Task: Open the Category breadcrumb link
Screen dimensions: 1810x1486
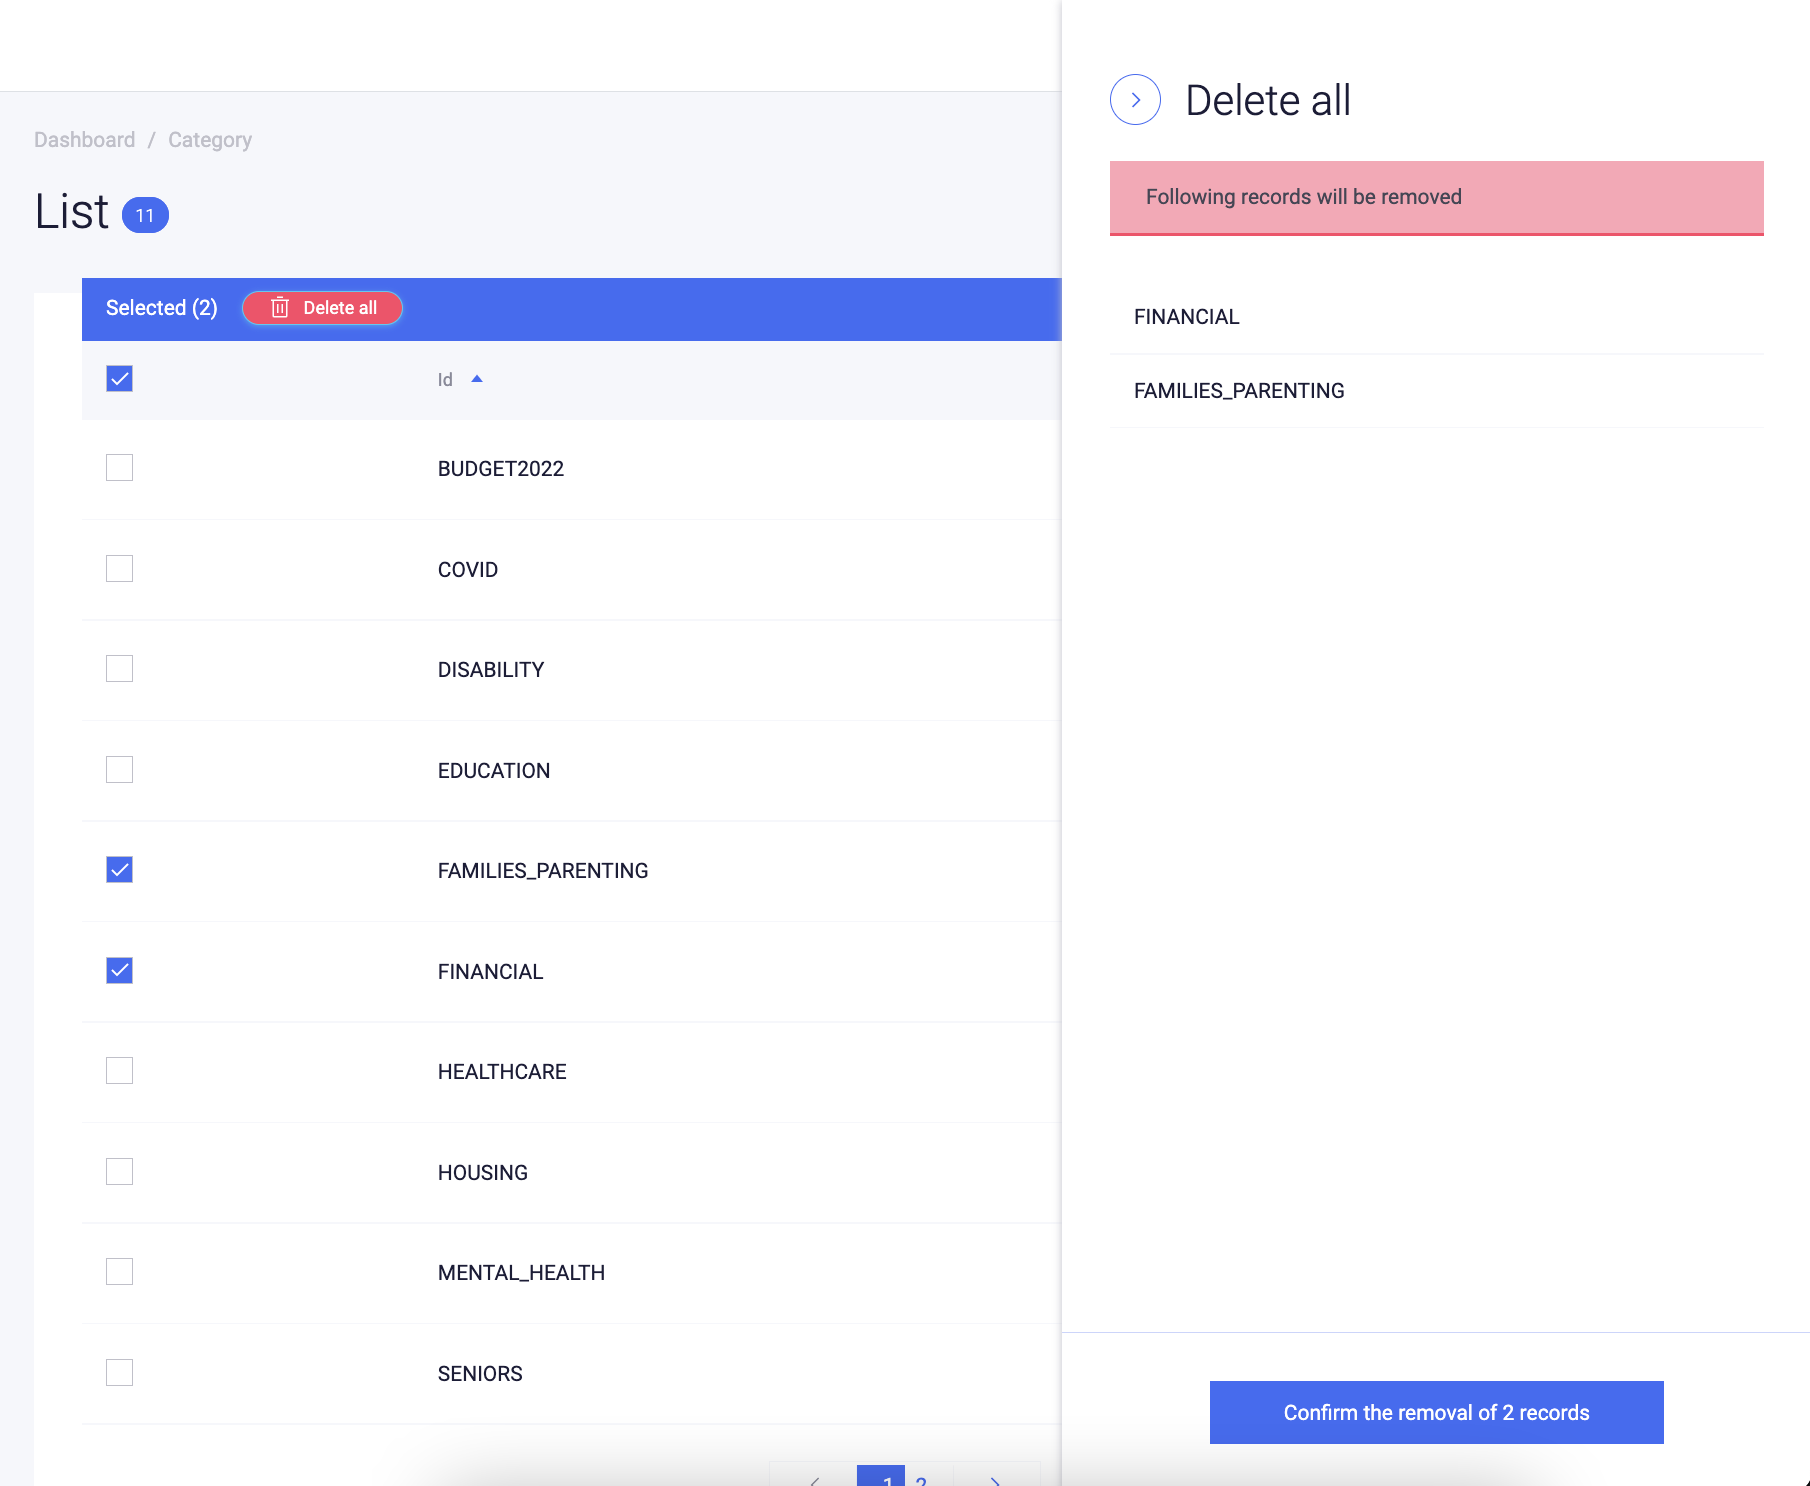Action: 210,139
